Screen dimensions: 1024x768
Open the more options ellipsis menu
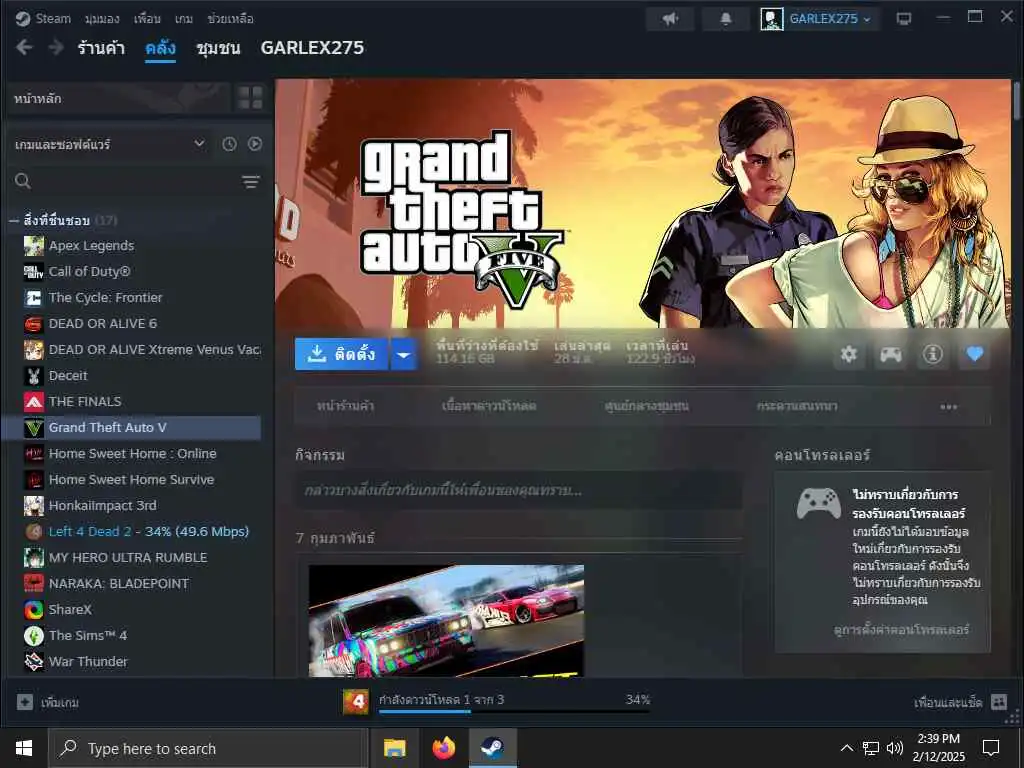948,407
